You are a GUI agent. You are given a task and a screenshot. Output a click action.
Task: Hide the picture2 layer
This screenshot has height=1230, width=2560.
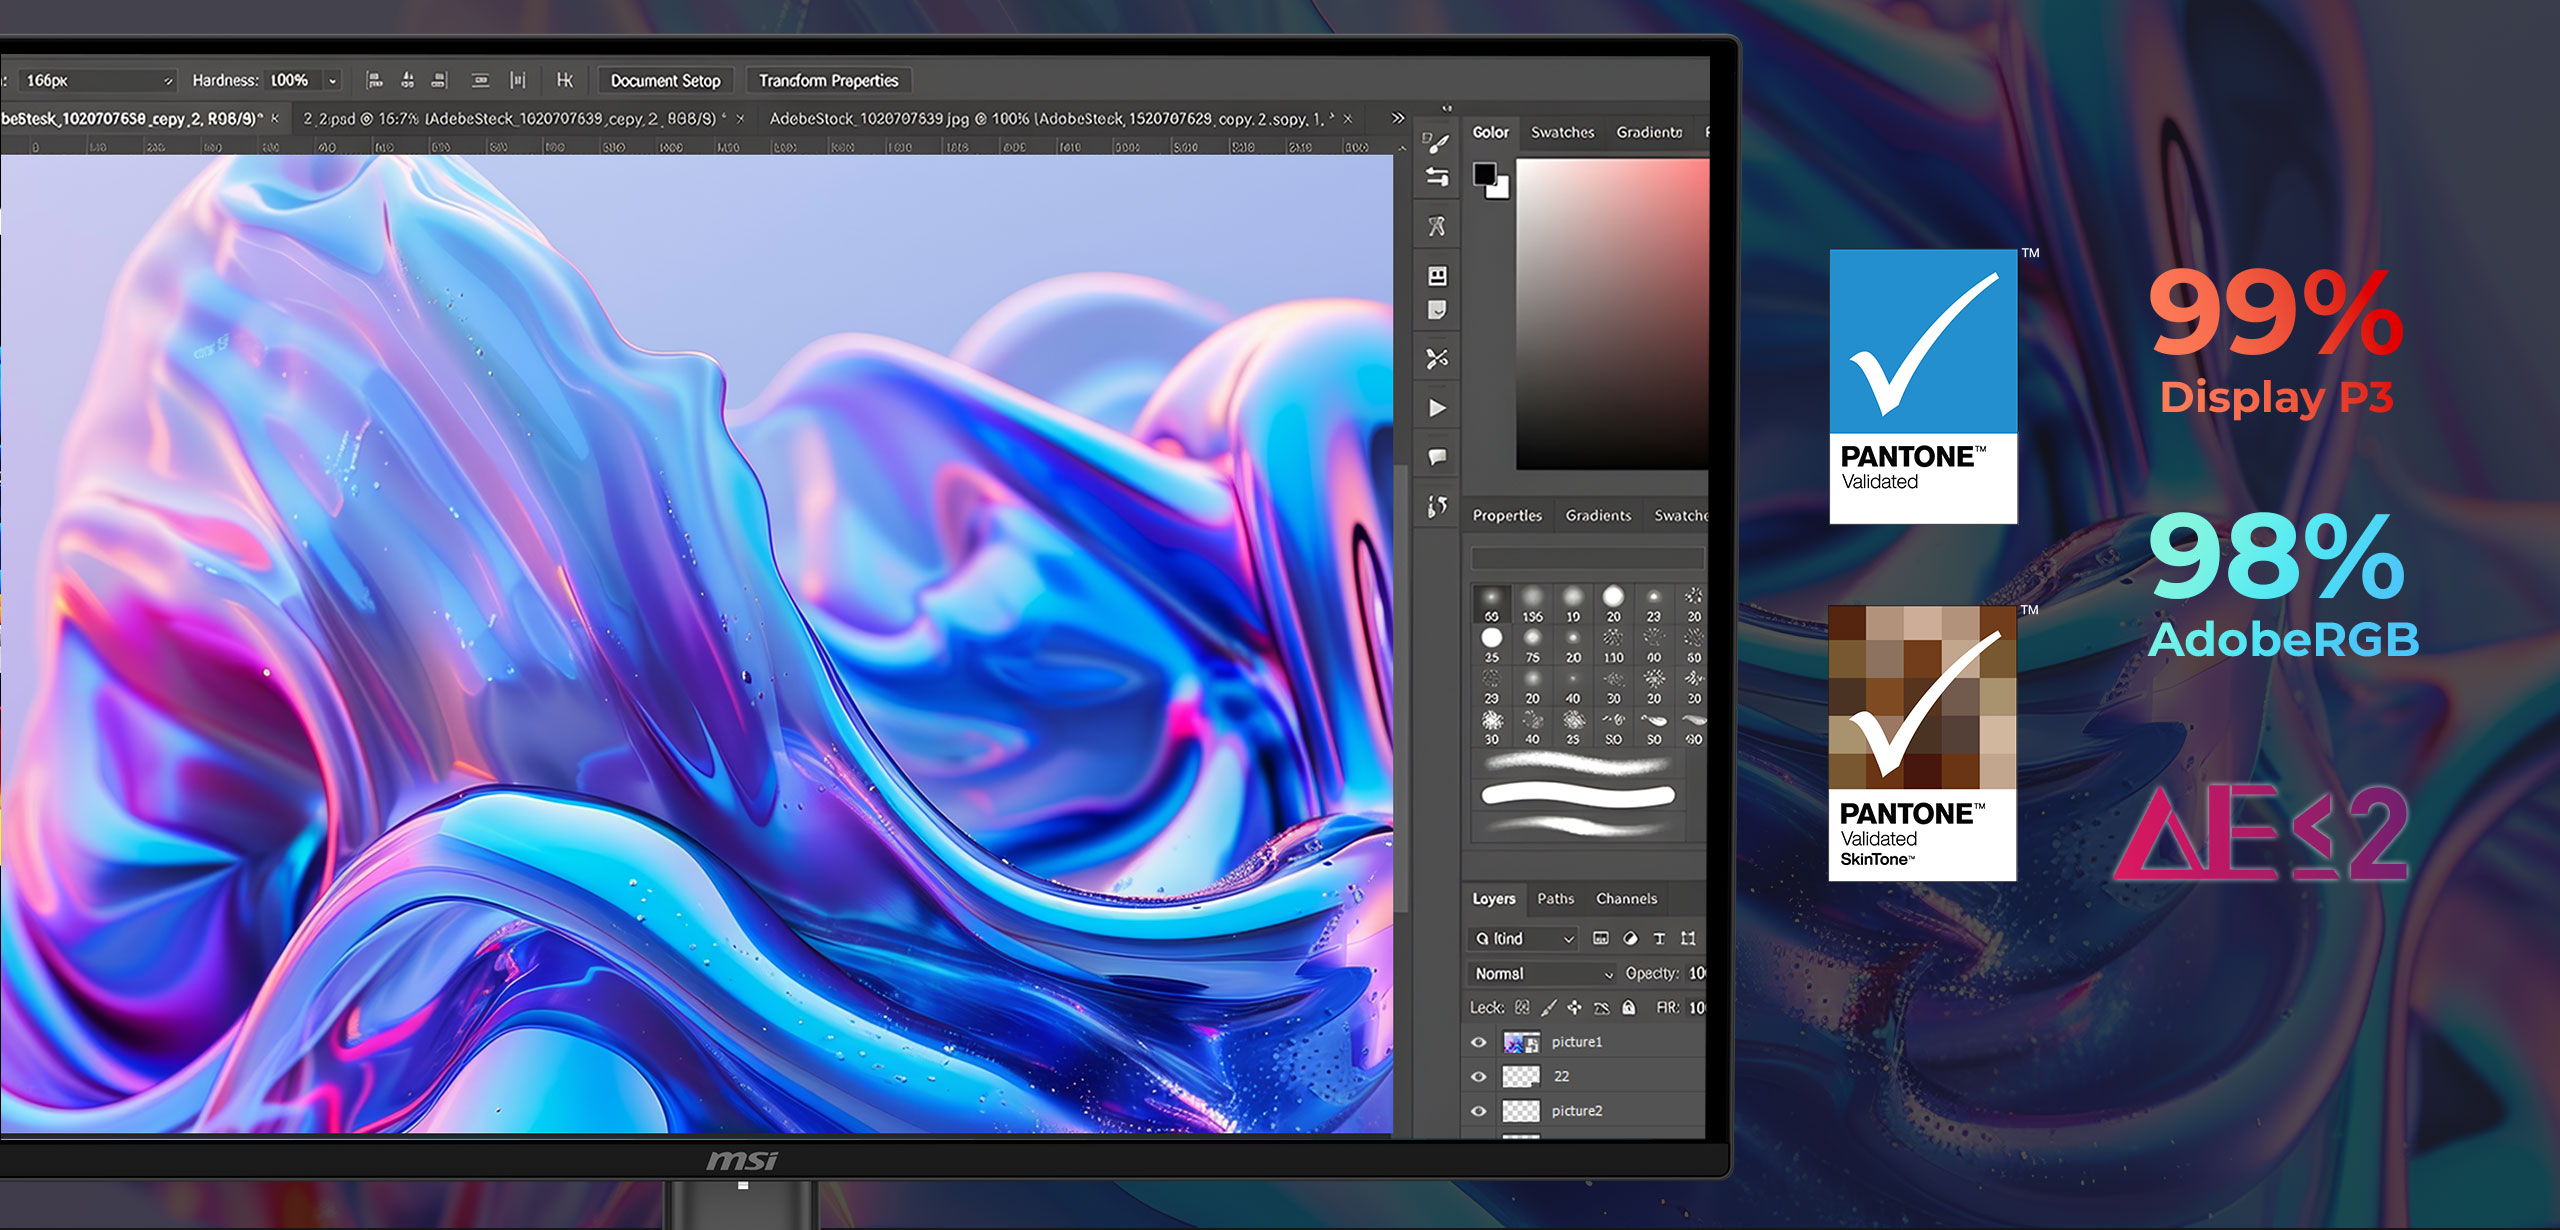tap(1478, 1111)
